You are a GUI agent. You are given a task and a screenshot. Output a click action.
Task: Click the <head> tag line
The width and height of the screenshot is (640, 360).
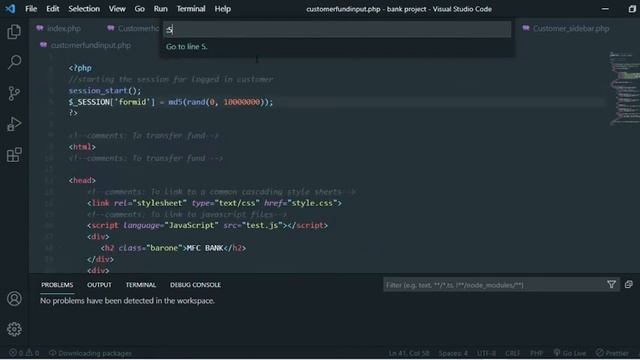point(82,180)
